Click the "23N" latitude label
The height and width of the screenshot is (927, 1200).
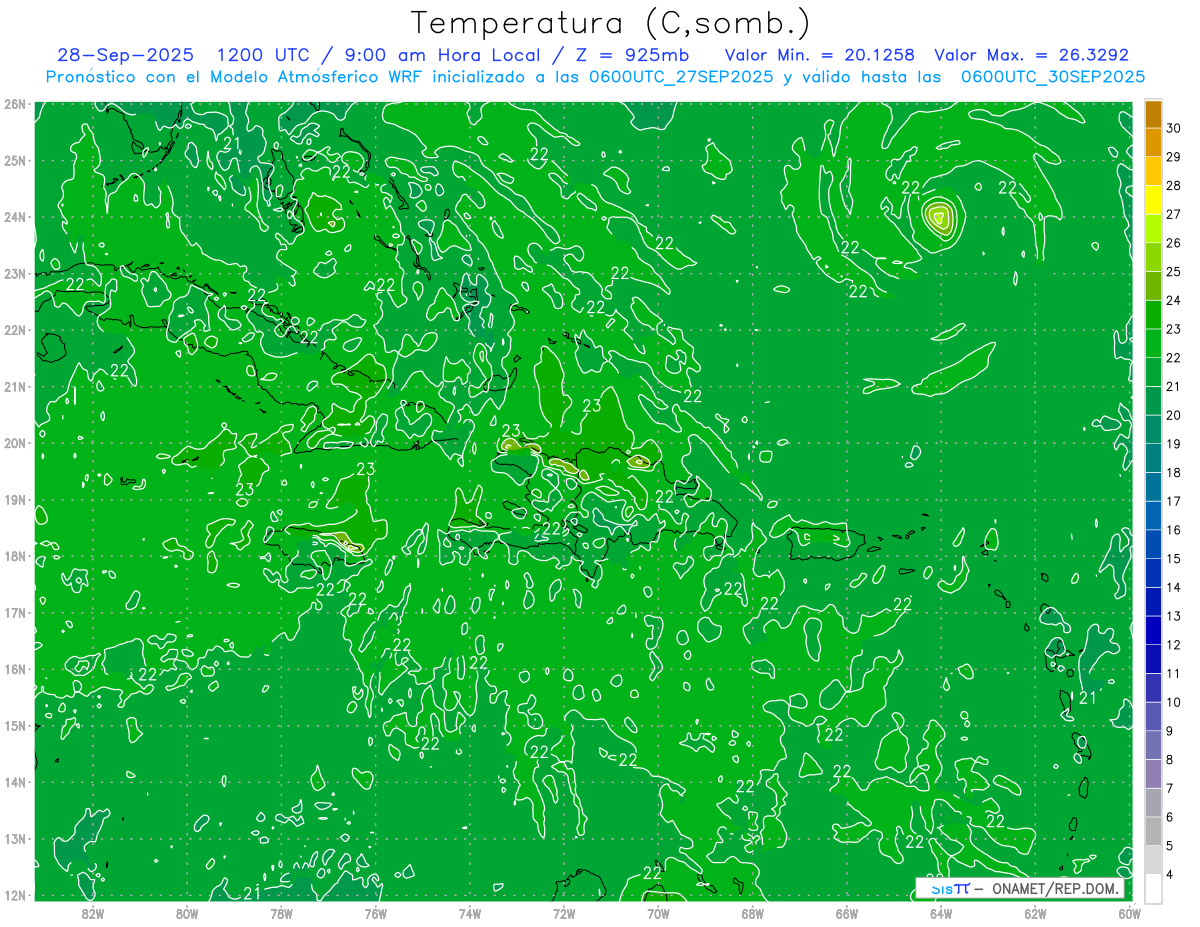coord(15,273)
